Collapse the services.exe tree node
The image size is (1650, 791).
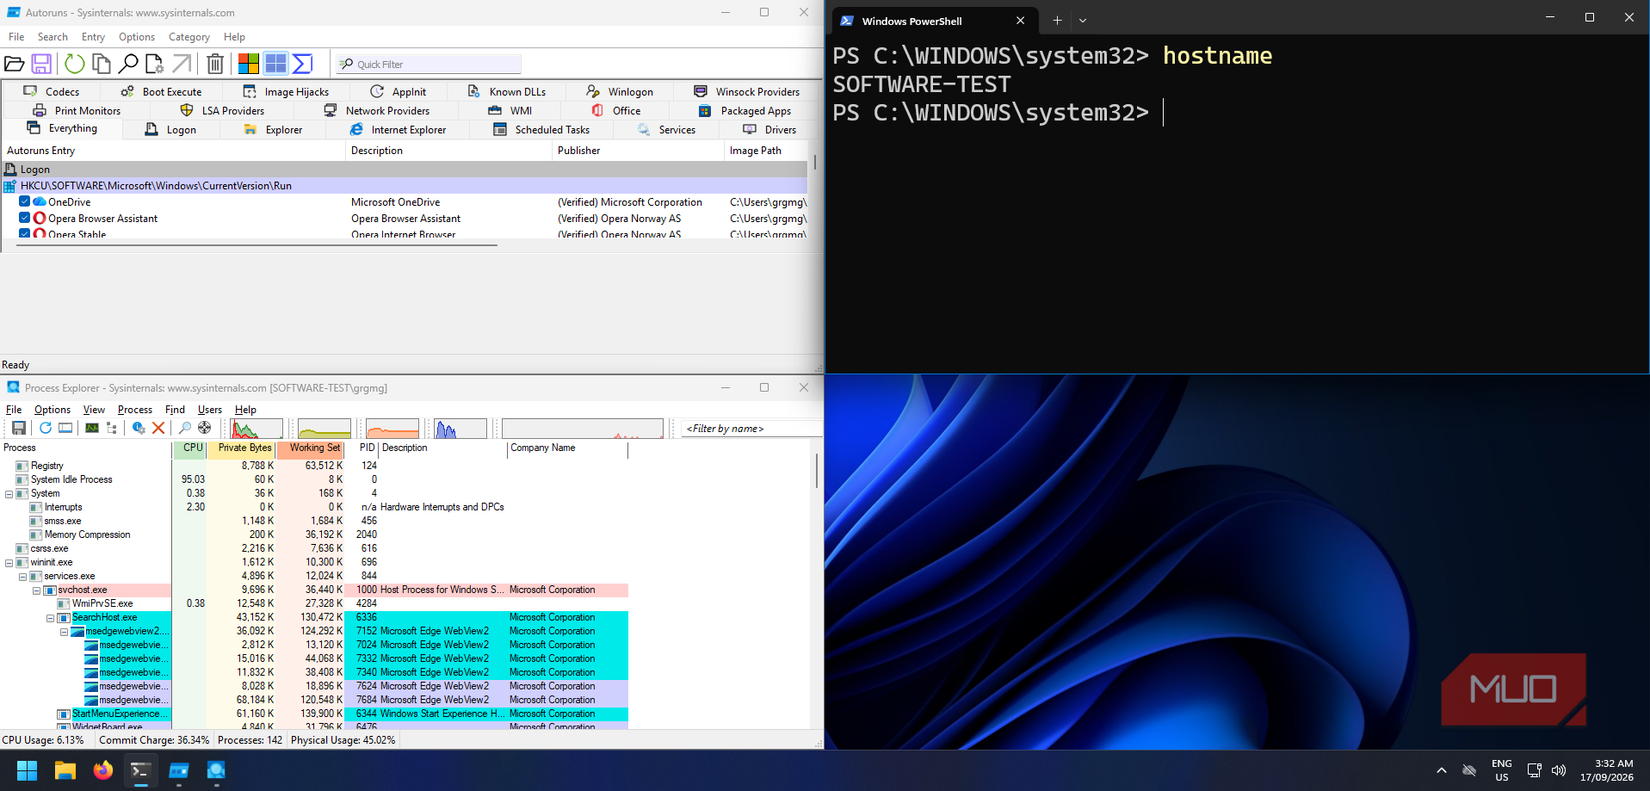point(23,577)
